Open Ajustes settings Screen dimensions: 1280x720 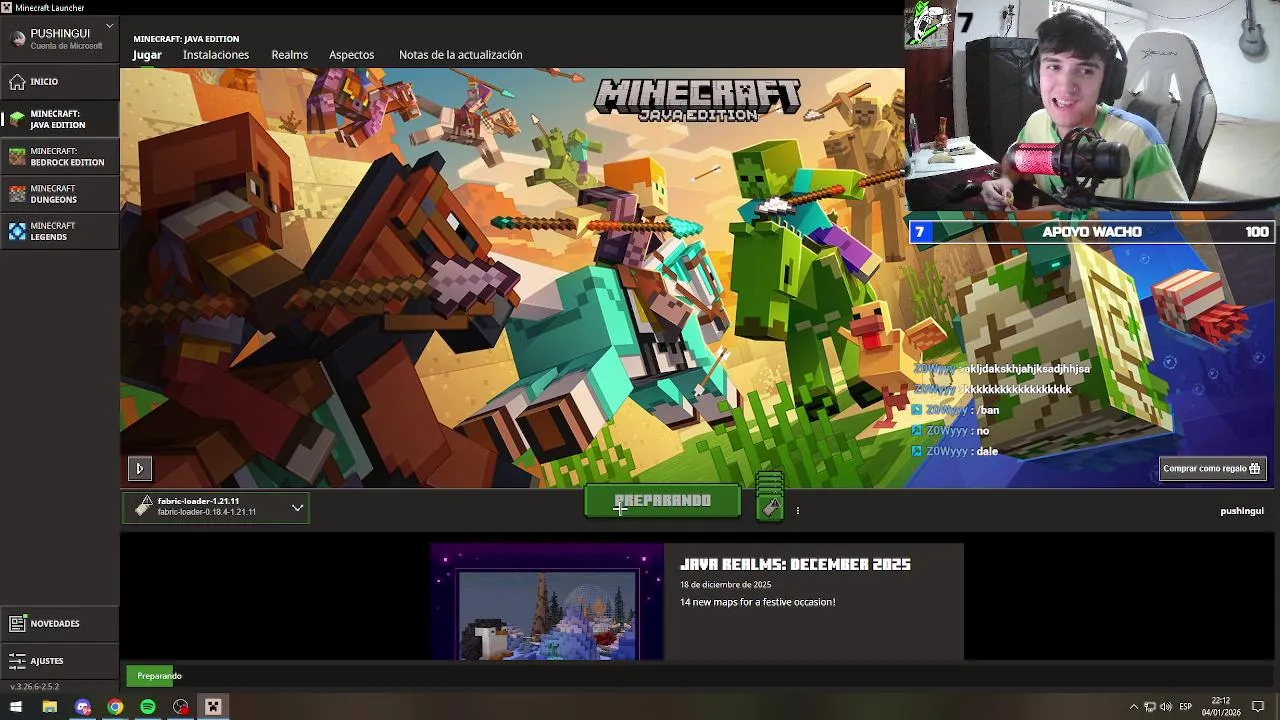click(59, 661)
